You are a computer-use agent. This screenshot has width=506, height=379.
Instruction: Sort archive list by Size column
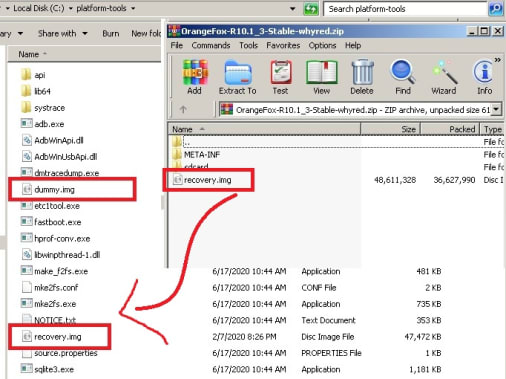click(390, 129)
